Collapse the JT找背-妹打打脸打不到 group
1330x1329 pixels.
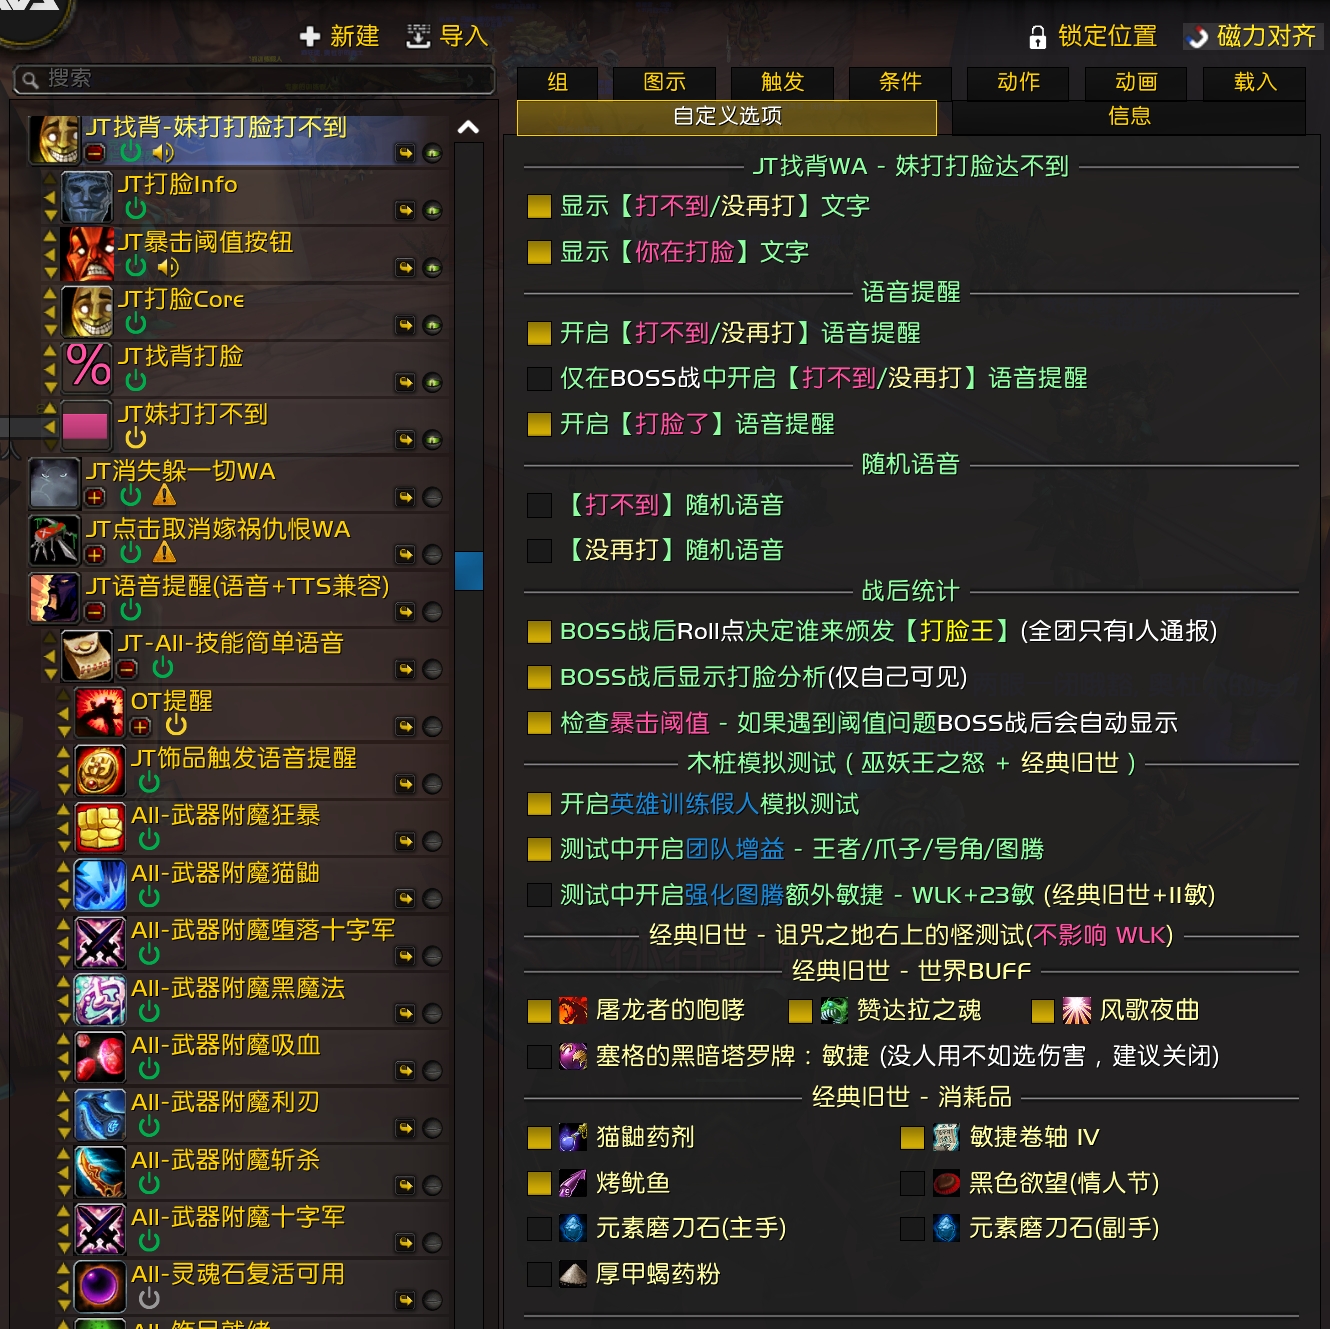tap(95, 154)
